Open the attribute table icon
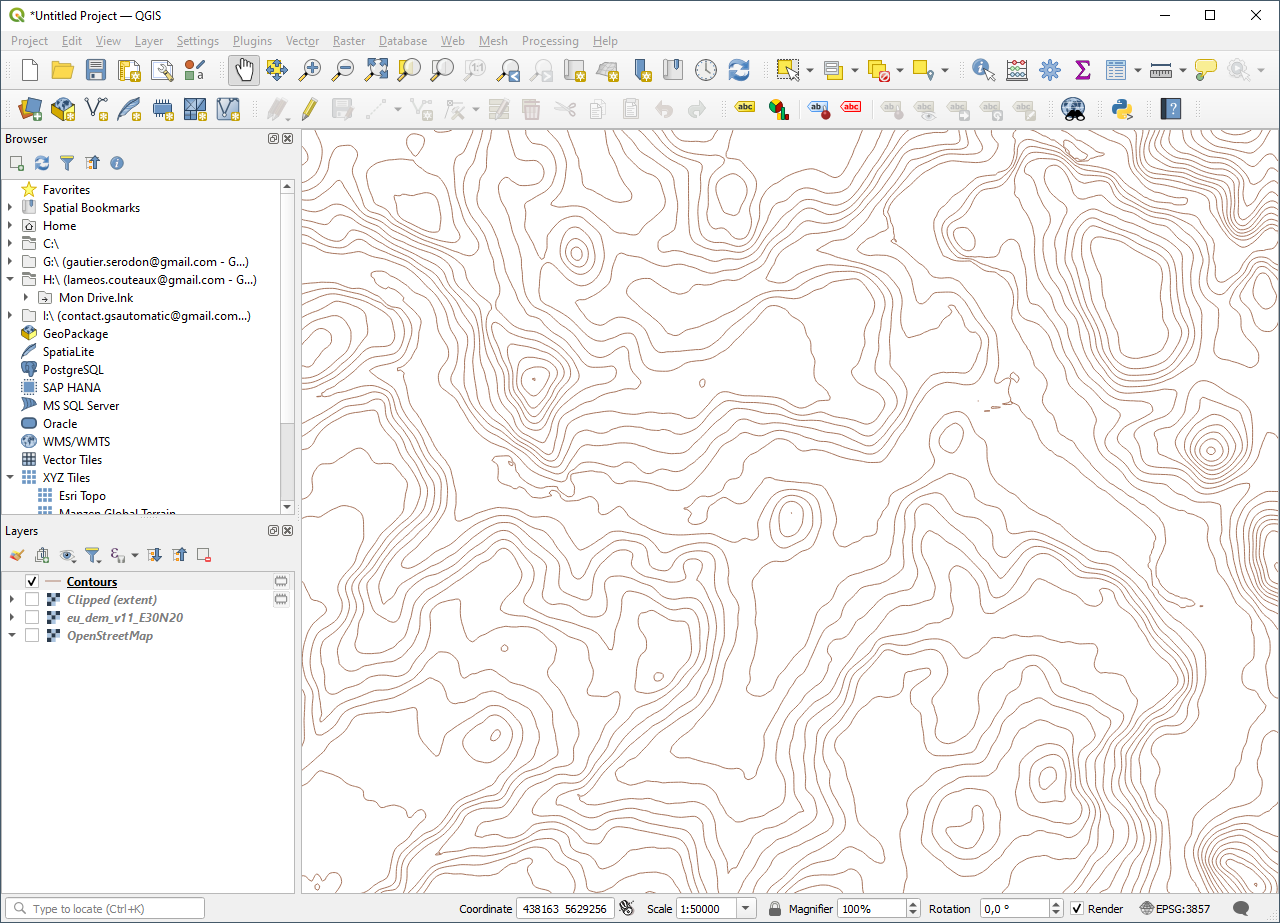 (1116, 70)
